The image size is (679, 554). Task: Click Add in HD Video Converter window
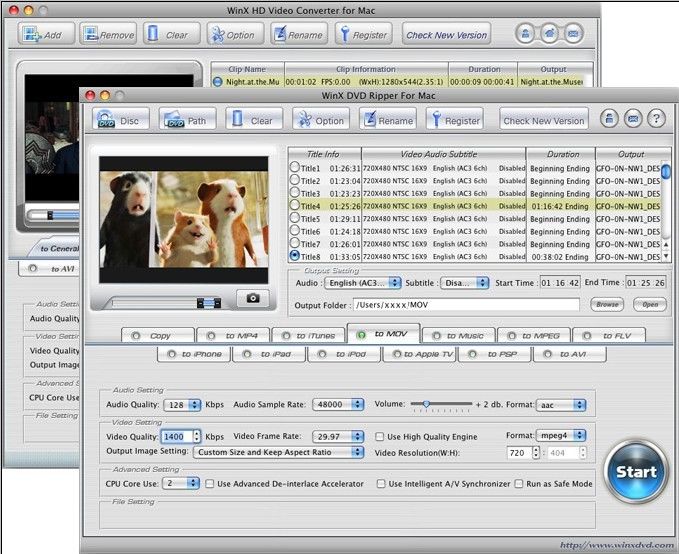46,34
